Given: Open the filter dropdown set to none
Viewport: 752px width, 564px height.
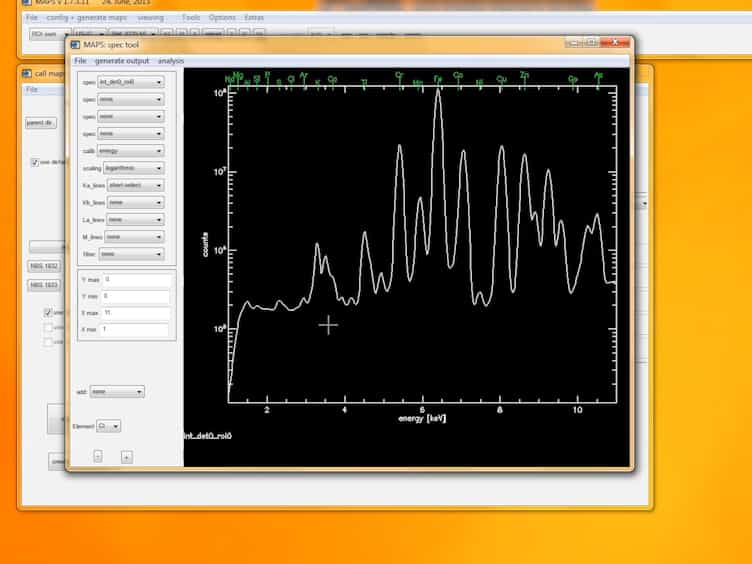Looking at the screenshot, I should point(131,254).
